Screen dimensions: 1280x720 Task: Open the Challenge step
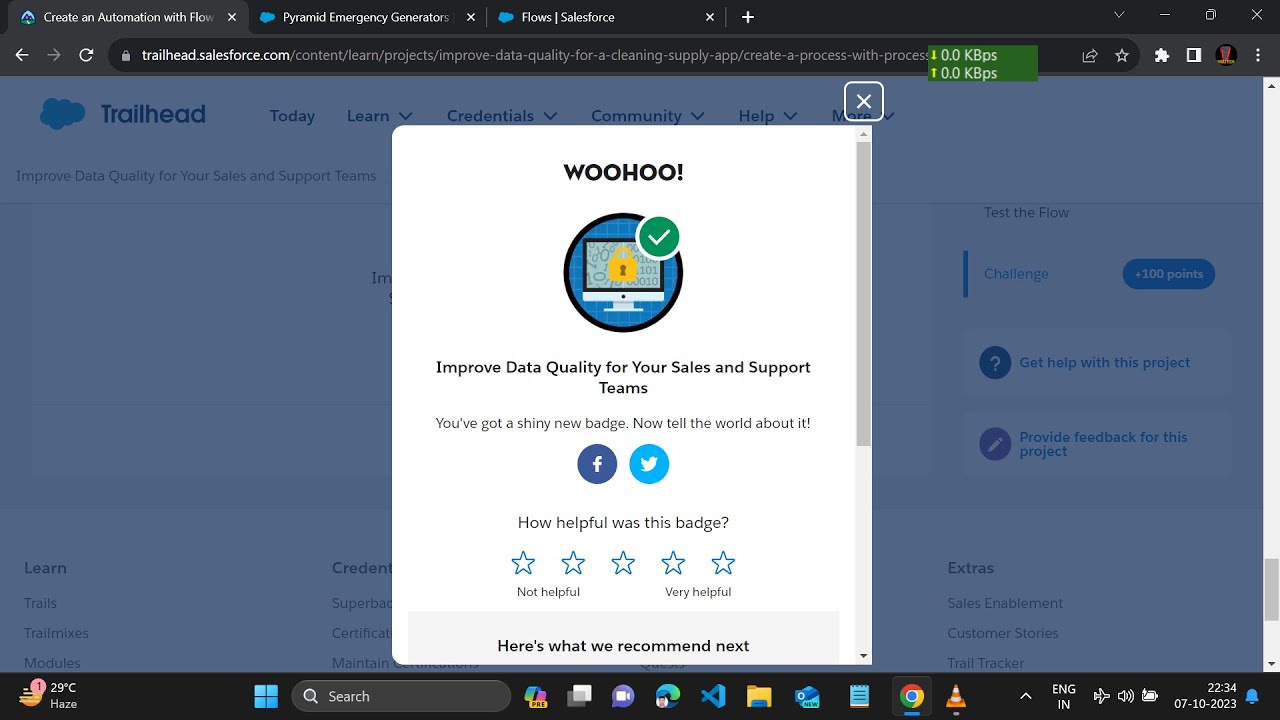point(1016,274)
